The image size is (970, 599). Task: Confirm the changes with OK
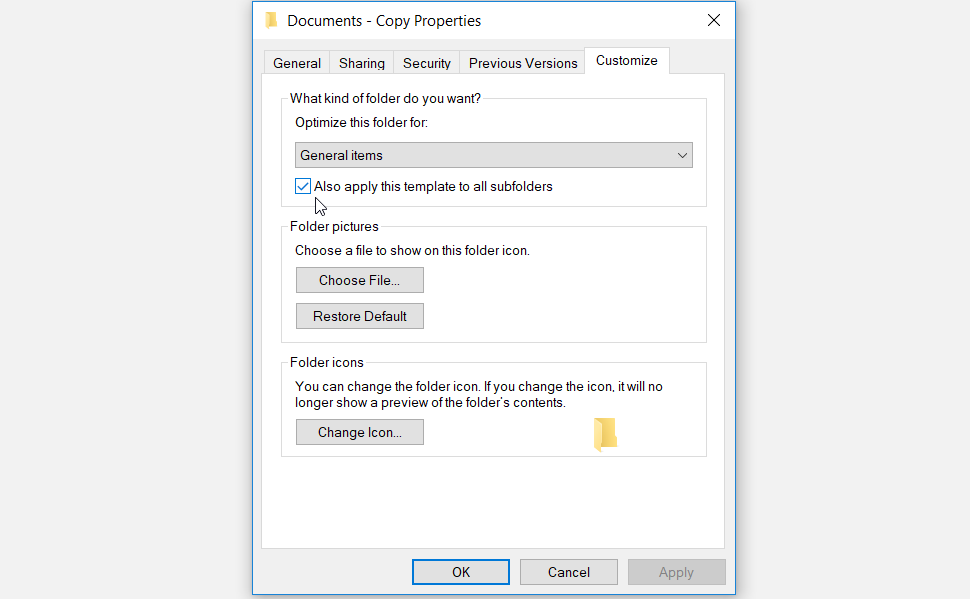460,572
